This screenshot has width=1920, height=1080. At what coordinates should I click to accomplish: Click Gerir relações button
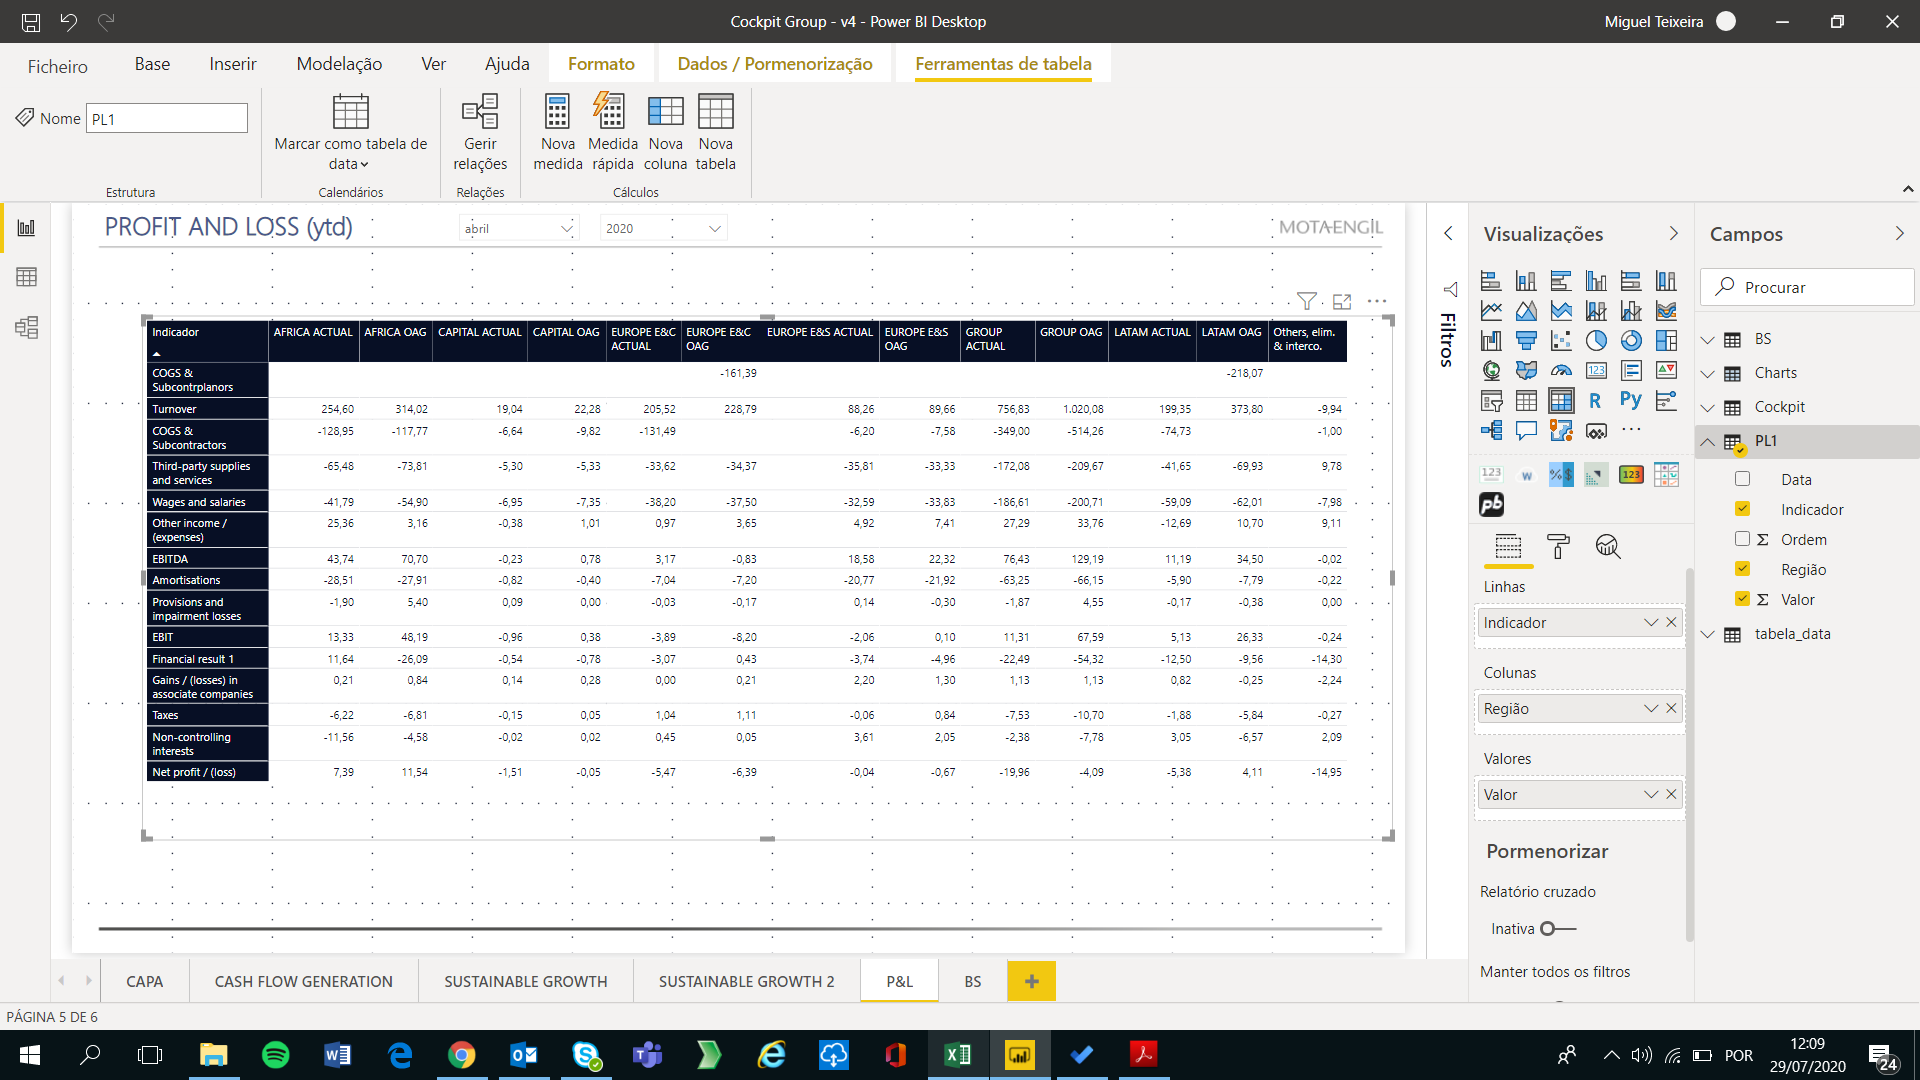(480, 133)
